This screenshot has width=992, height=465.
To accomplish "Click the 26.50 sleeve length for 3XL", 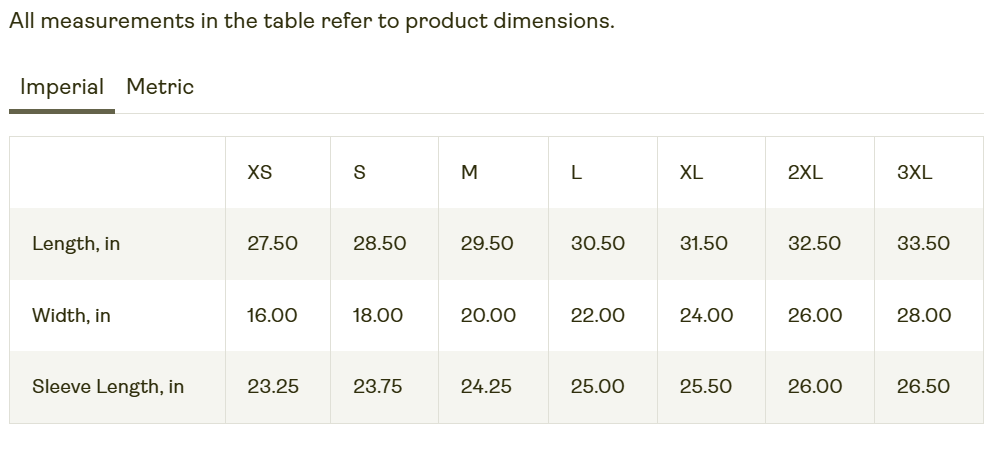I will 923,386.
